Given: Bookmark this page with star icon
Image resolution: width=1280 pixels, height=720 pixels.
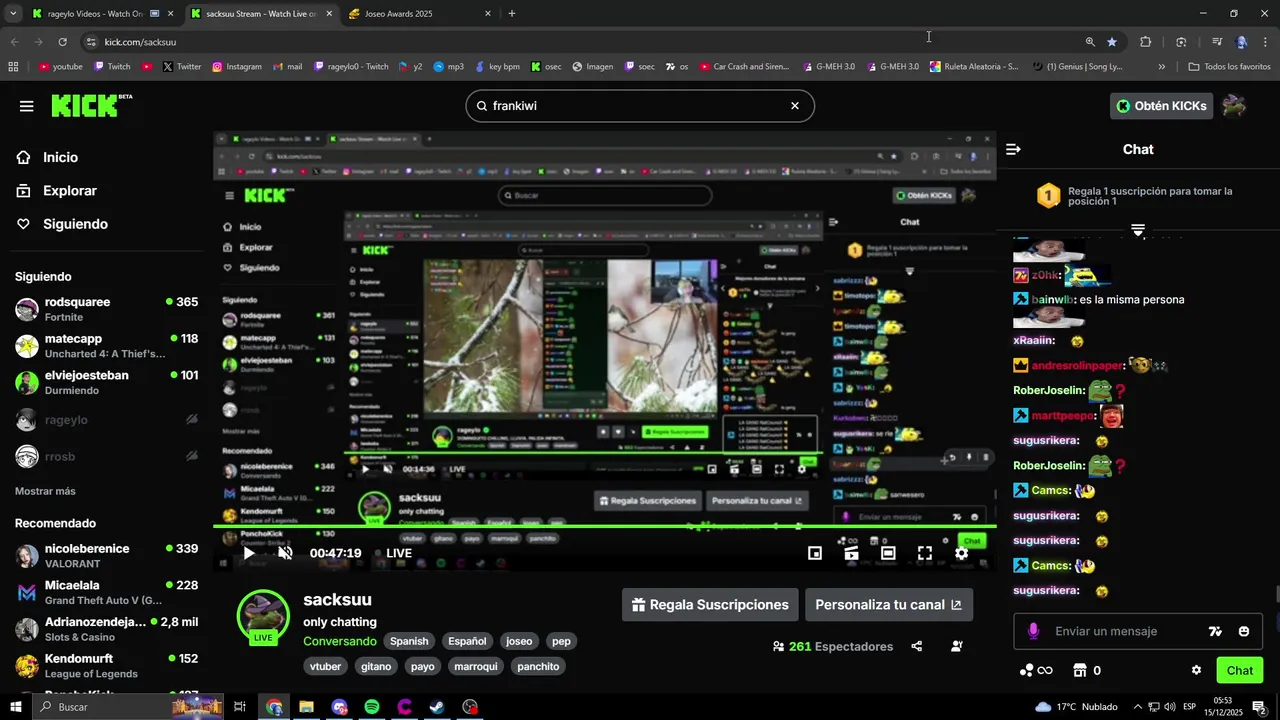Looking at the screenshot, I should [1112, 42].
